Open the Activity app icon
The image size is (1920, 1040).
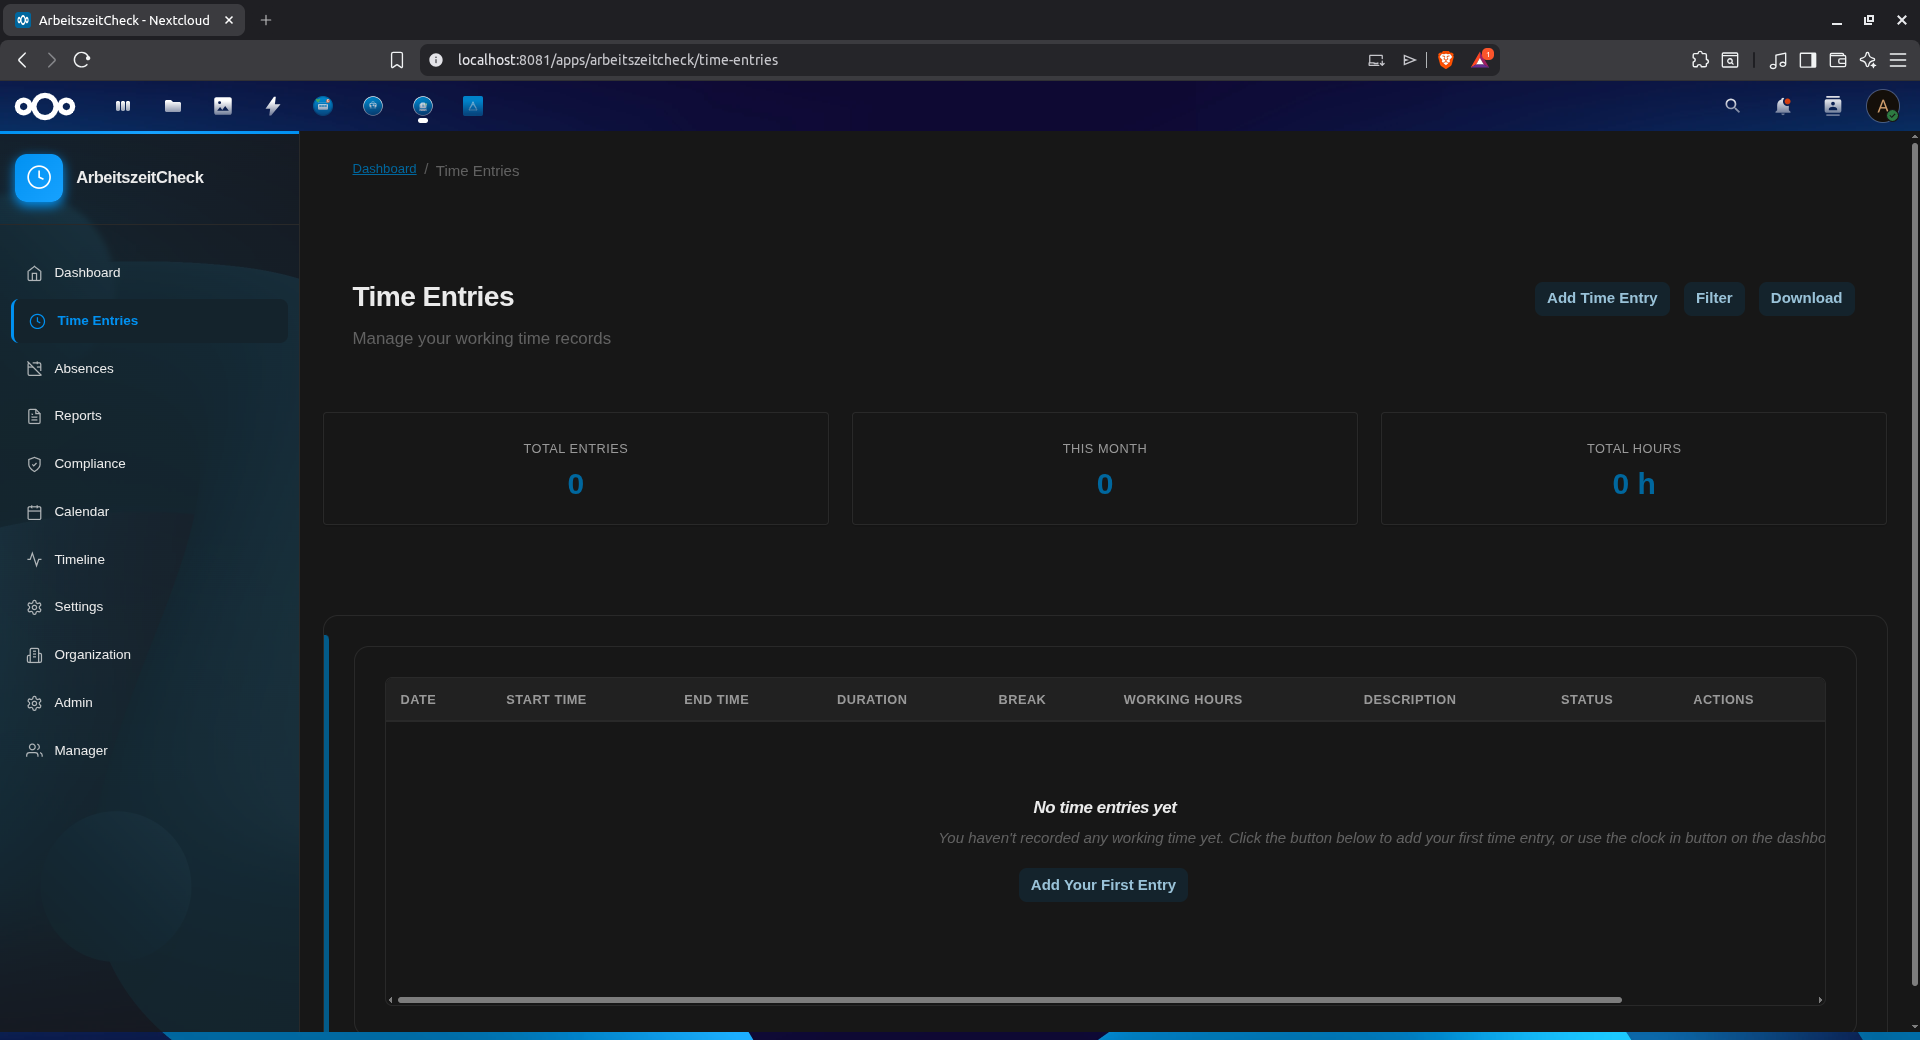coord(272,106)
